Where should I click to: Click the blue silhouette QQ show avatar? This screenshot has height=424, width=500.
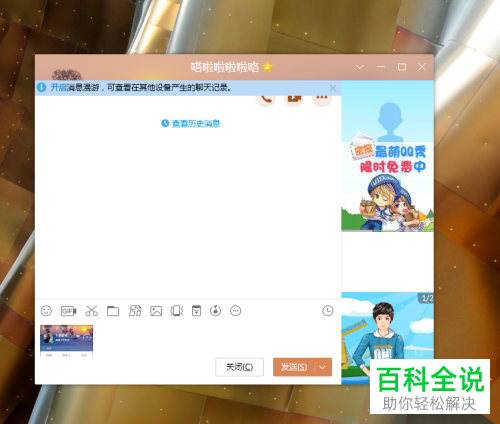pos(390,122)
